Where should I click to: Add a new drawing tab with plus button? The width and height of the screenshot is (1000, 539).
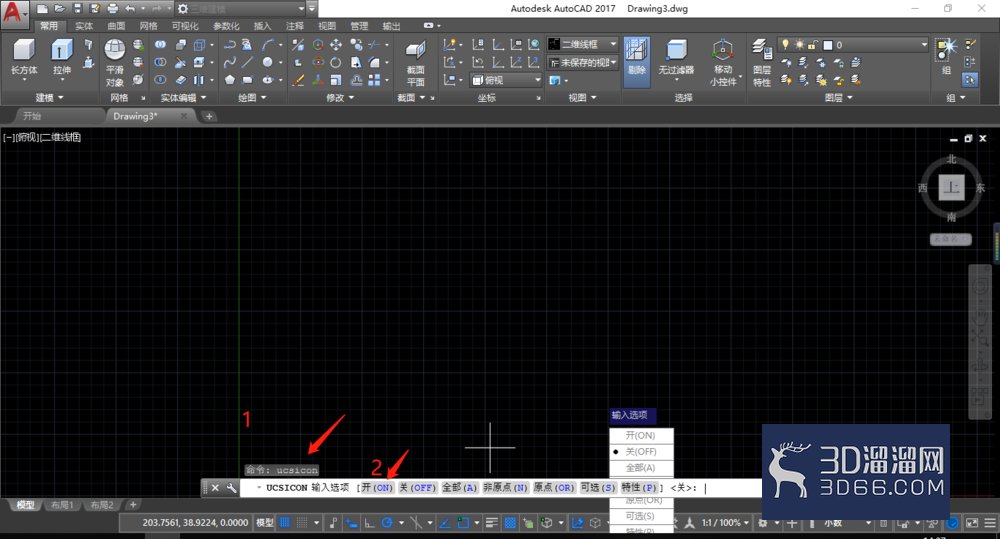tap(209, 116)
